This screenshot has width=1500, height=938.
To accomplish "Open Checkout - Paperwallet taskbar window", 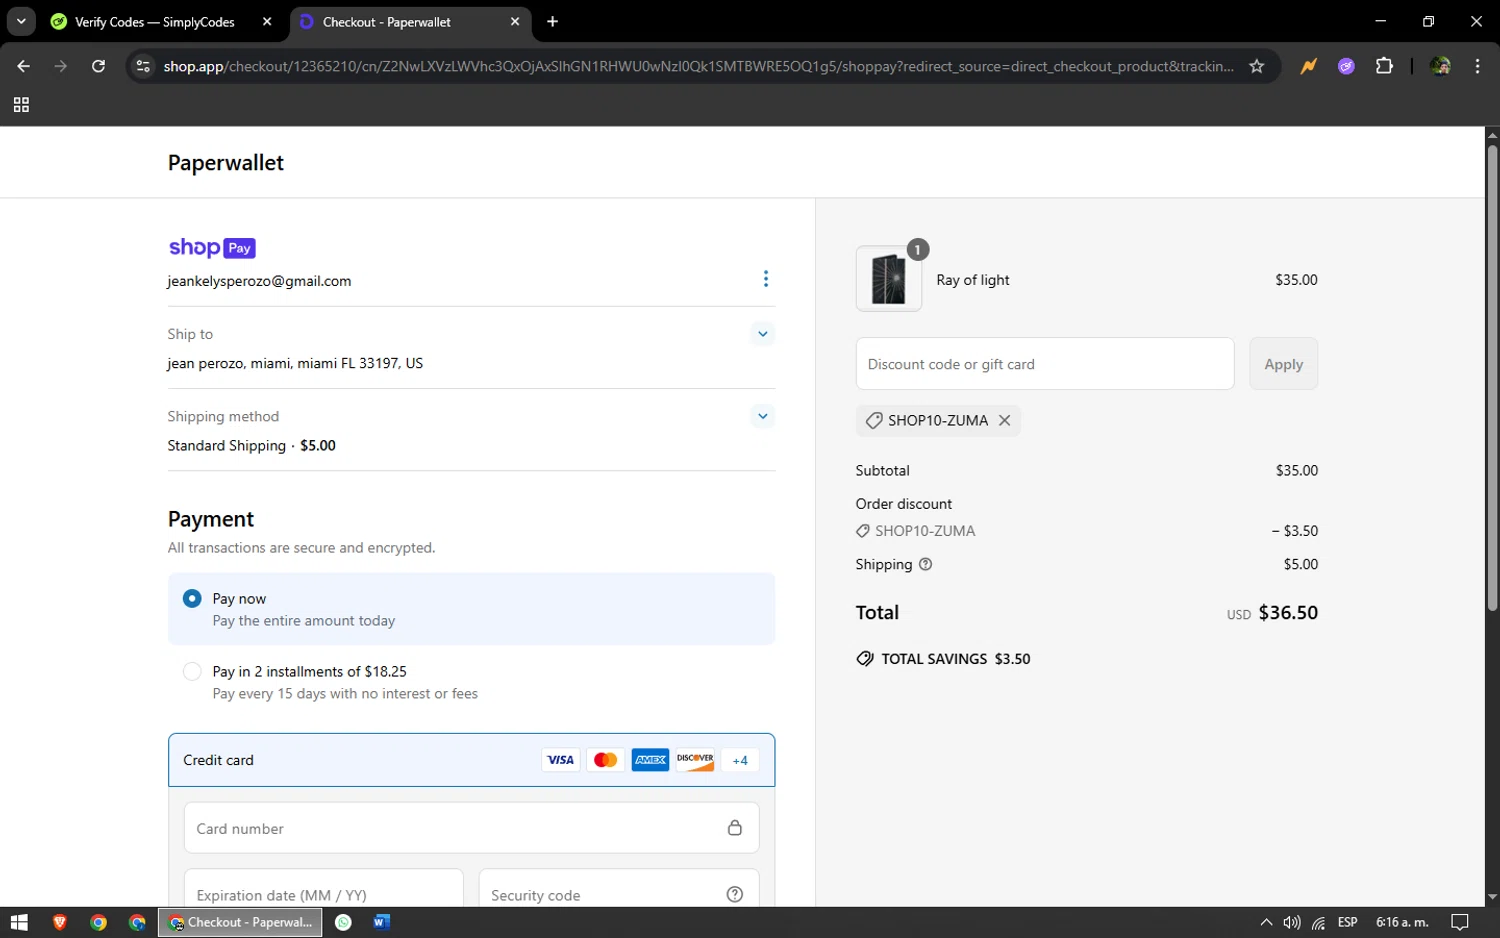I will (240, 922).
